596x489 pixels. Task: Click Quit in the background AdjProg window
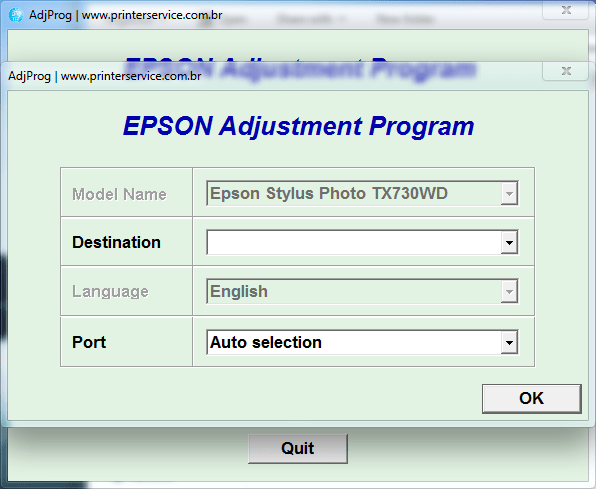298,449
